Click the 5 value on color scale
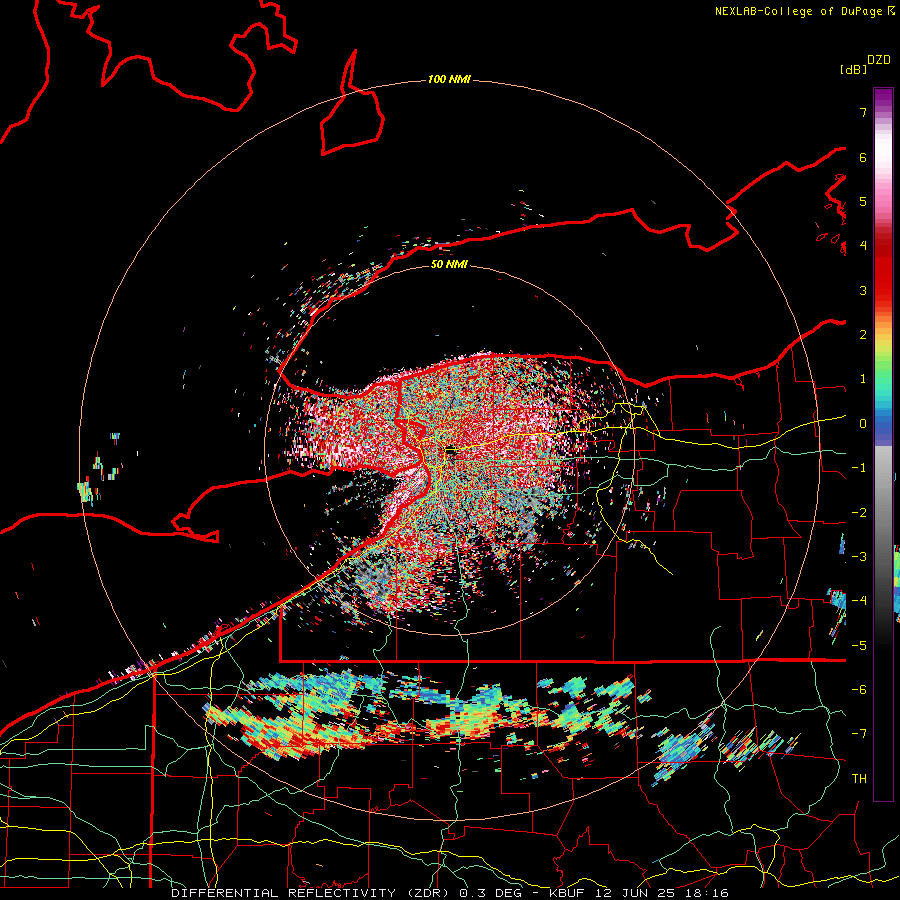This screenshot has width=900, height=900. click(x=863, y=201)
